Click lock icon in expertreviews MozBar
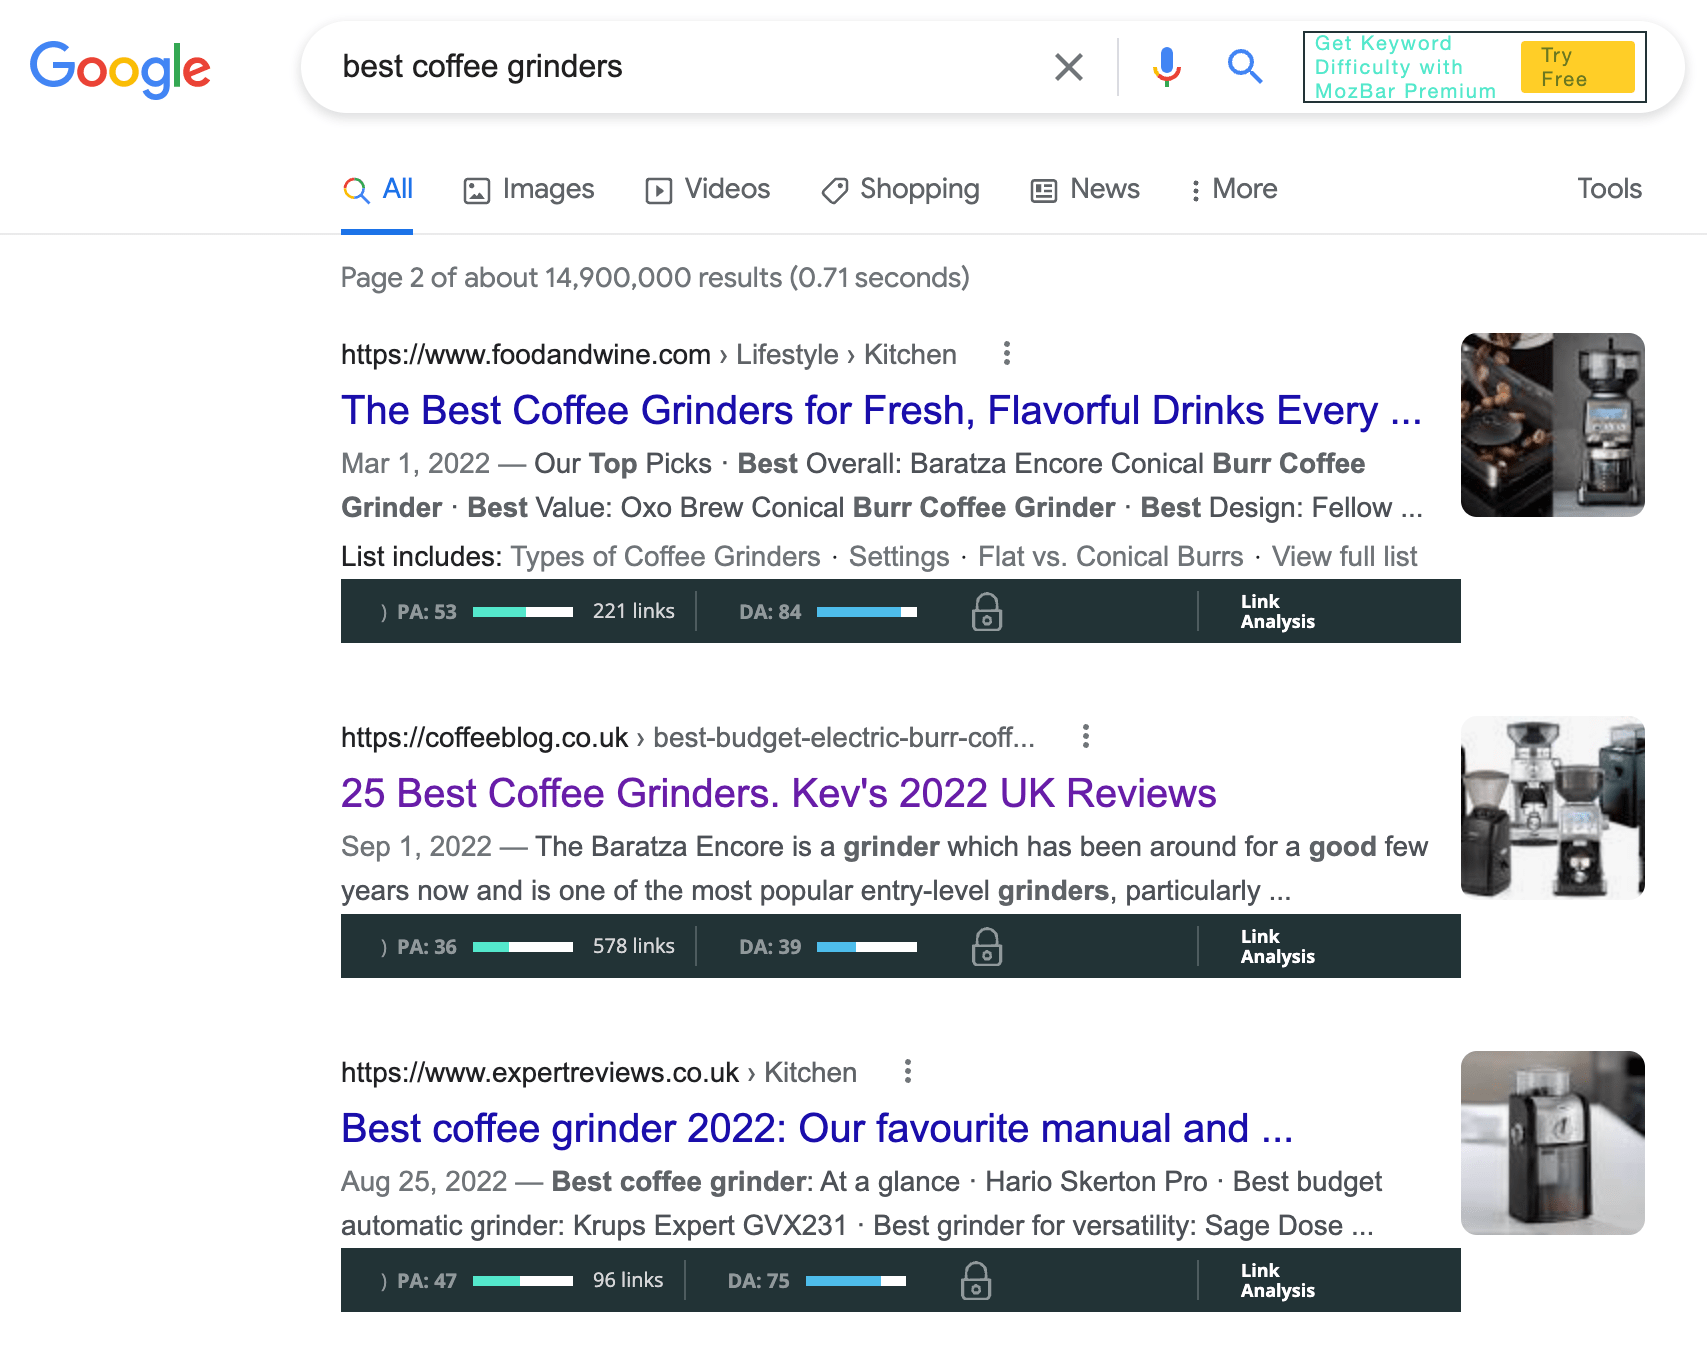Image resolution: width=1707 pixels, height=1346 pixels. point(976,1280)
